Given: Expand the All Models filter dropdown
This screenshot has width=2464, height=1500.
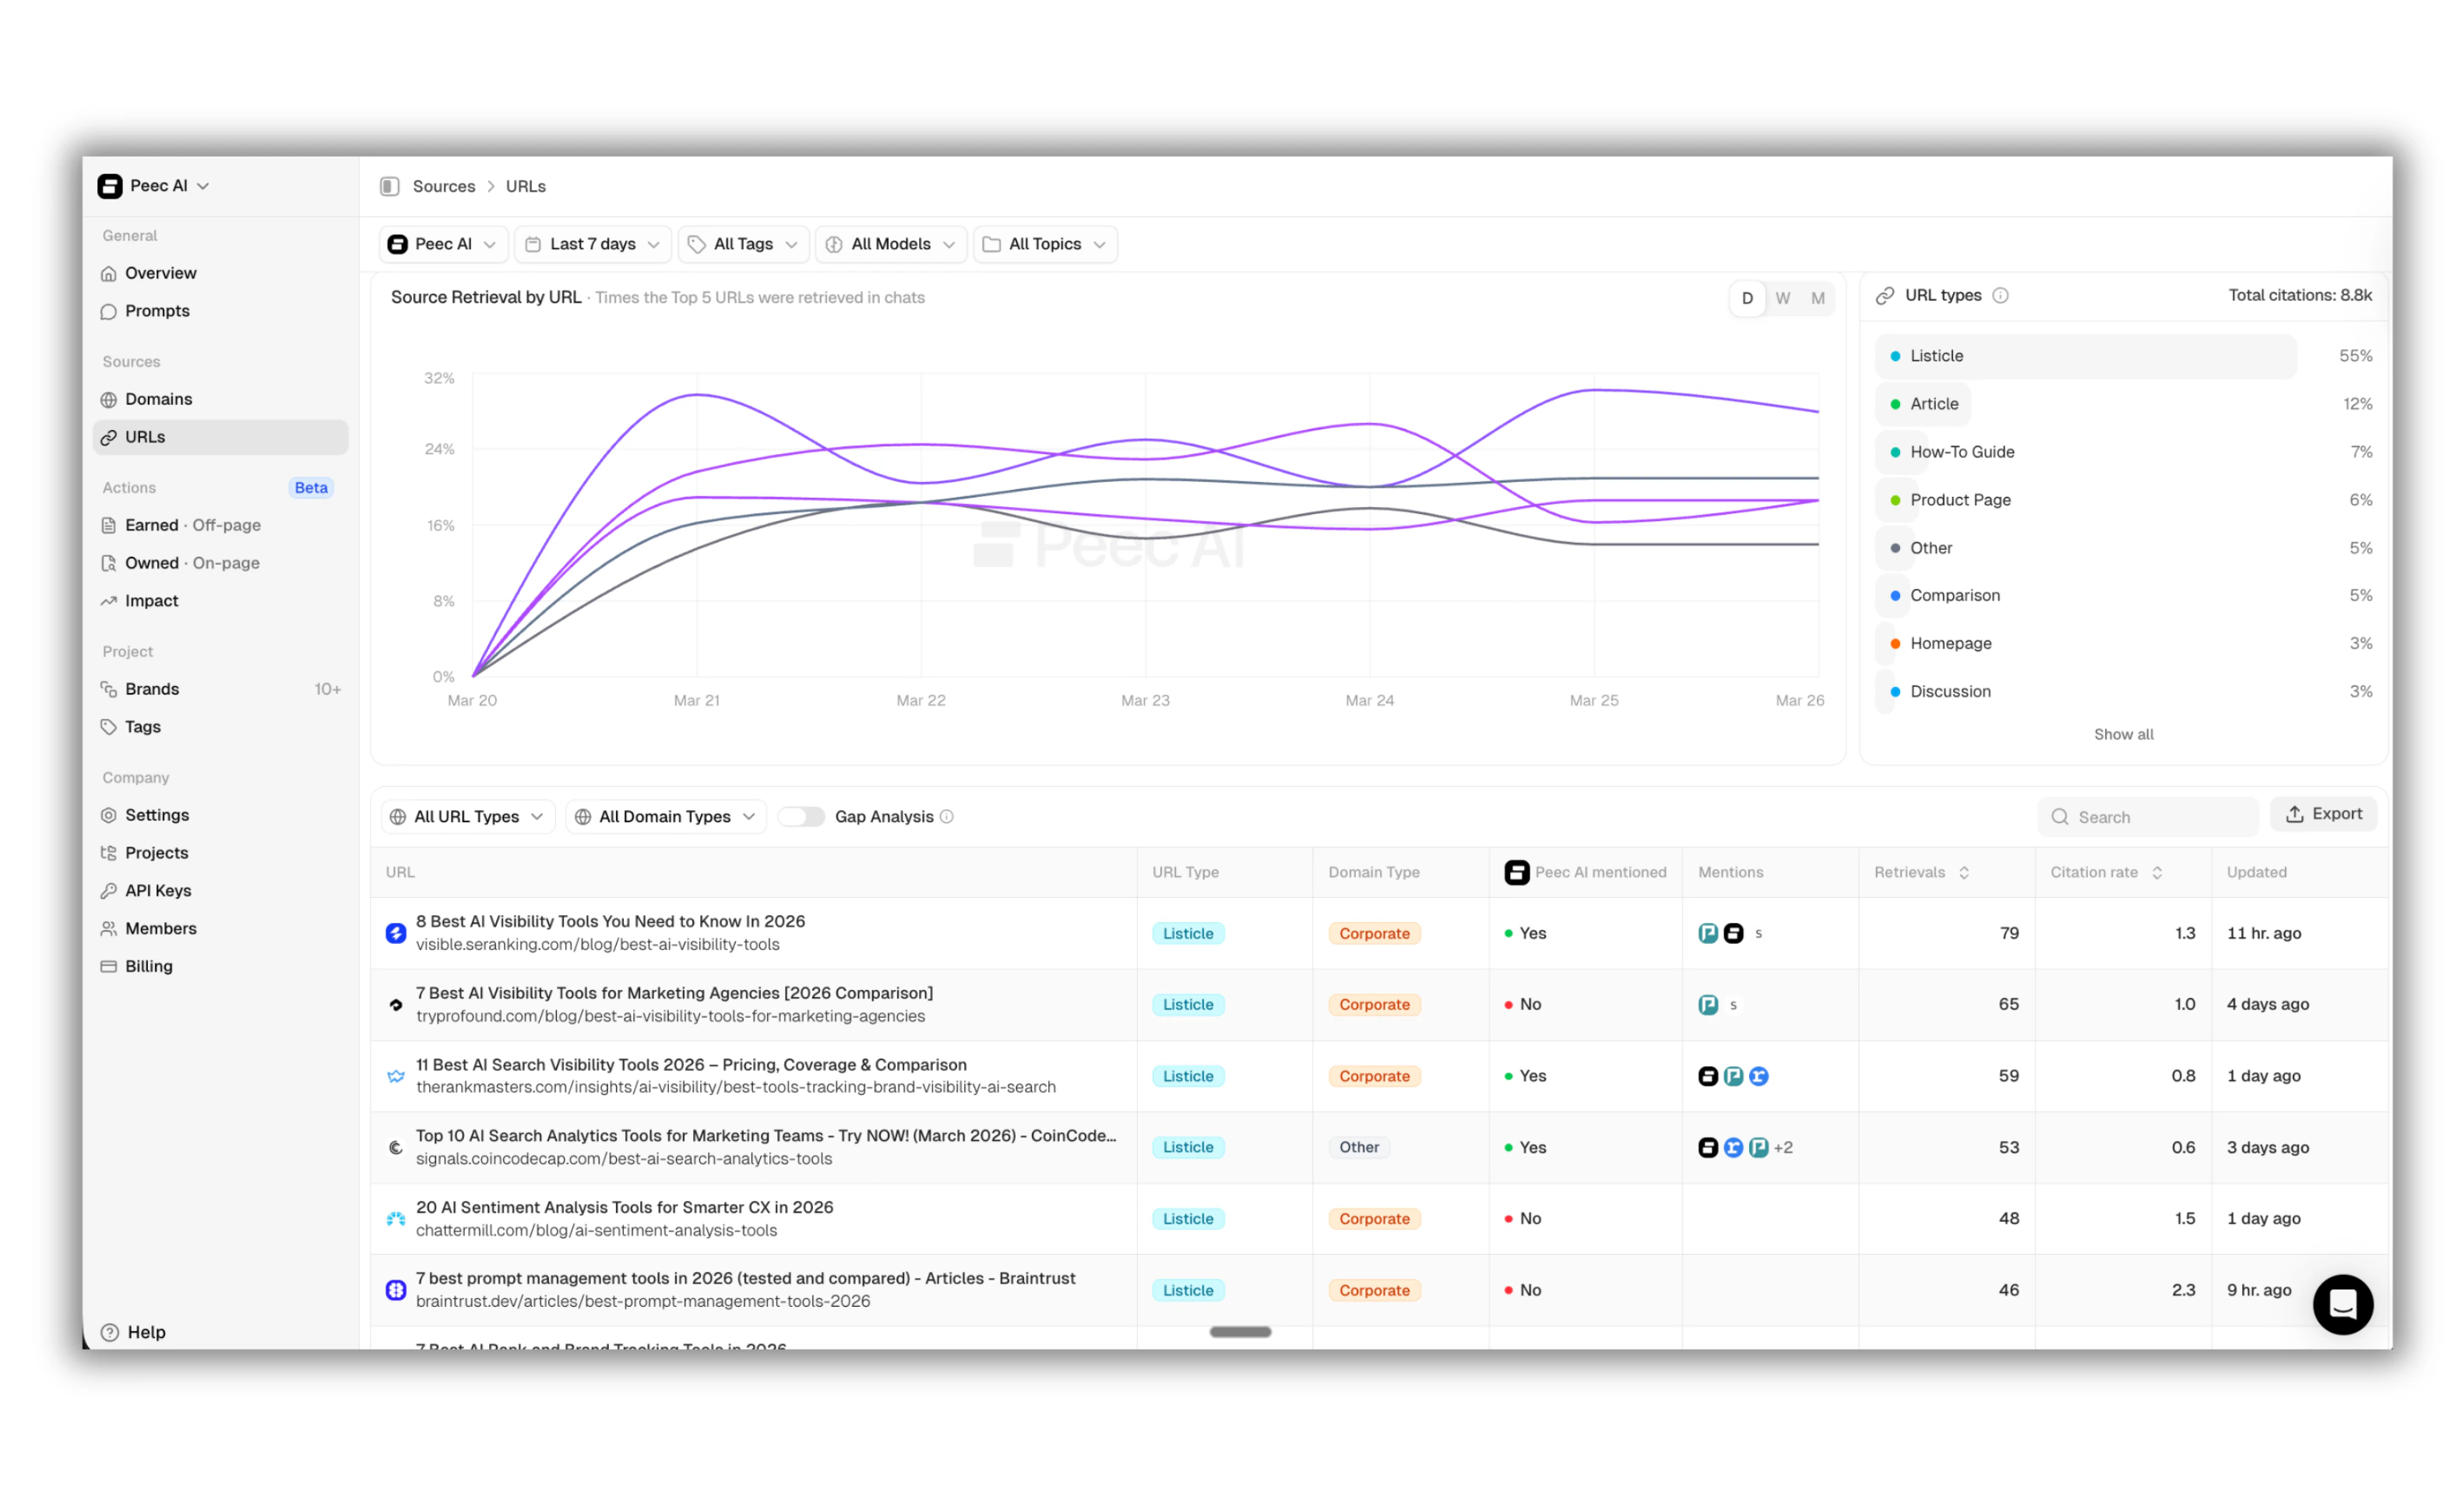Looking at the screenshot, I should [x=891, y=244].
